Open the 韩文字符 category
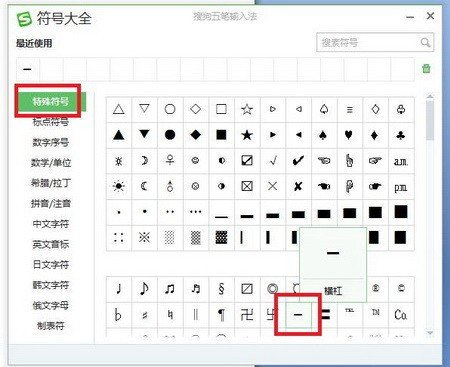 (x=51, y=285)
